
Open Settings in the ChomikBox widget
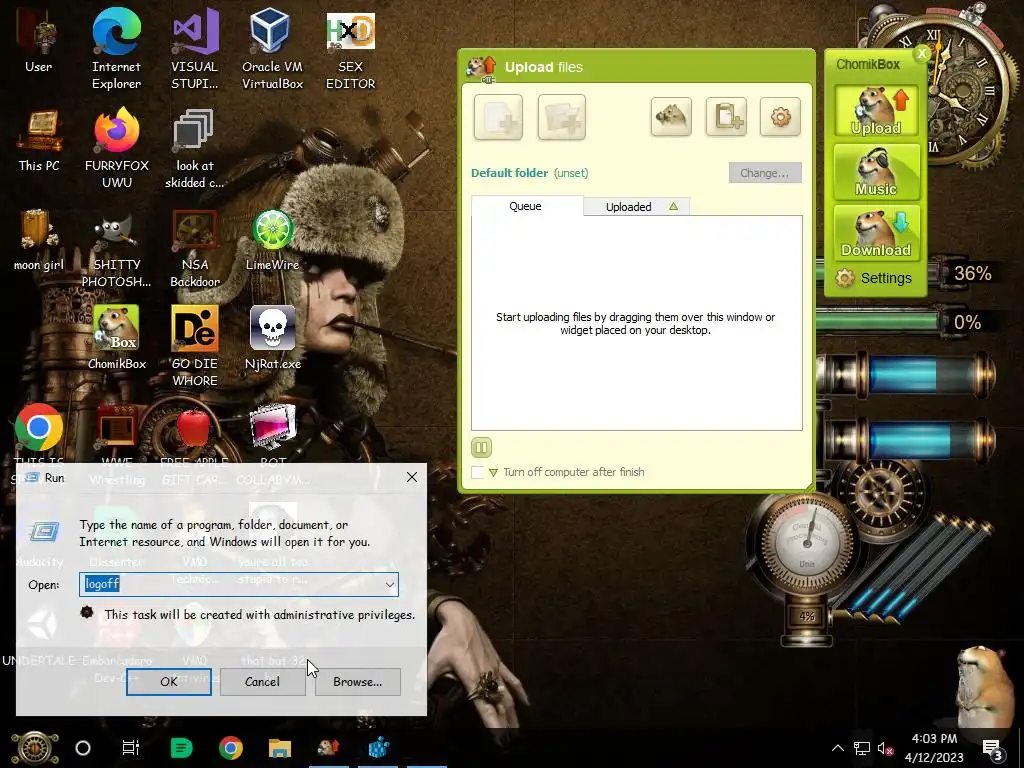point(874,278)
